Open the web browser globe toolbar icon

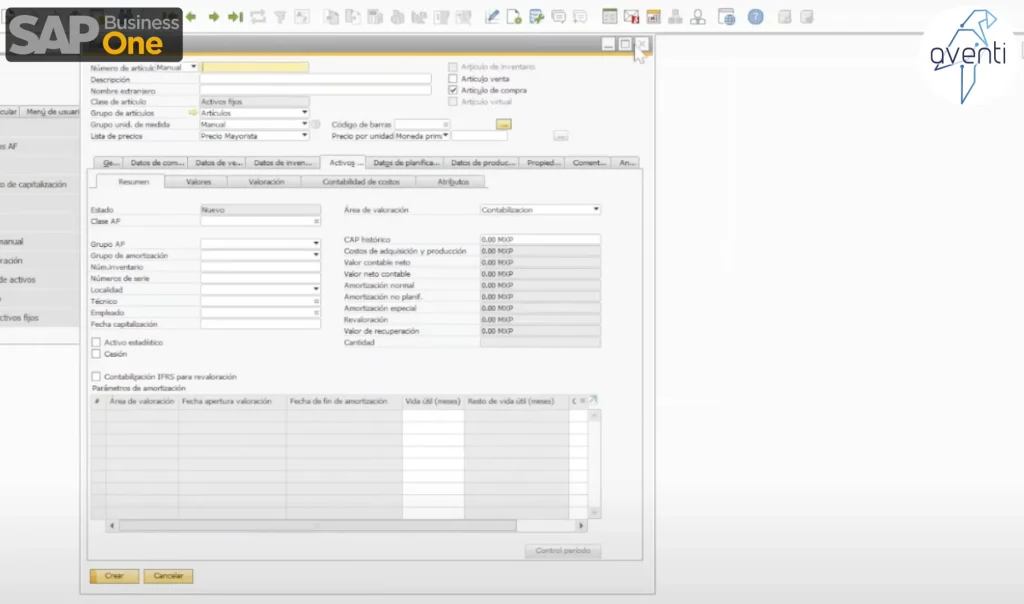pos(726,17)
